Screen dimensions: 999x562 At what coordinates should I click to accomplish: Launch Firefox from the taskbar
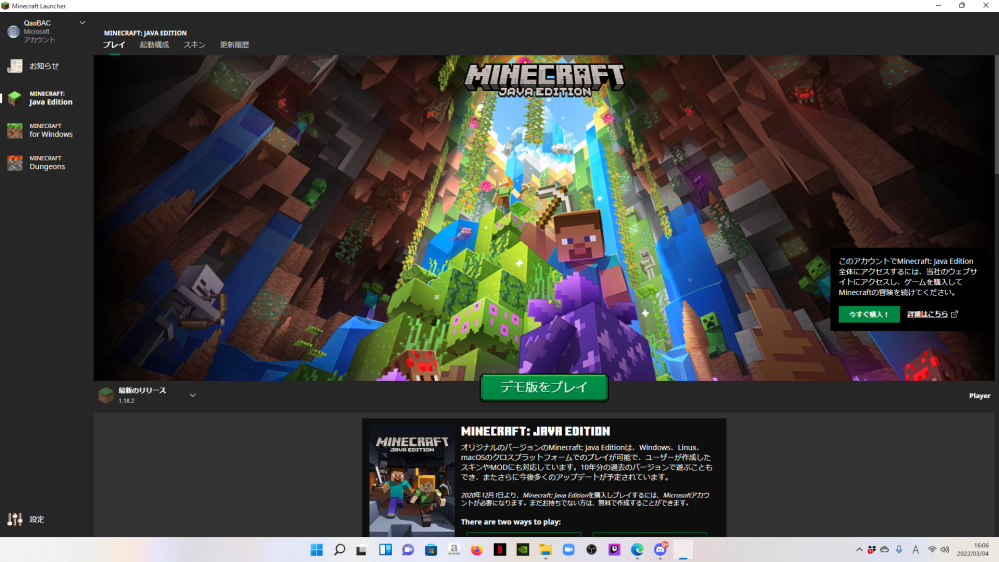click(477, 550)
